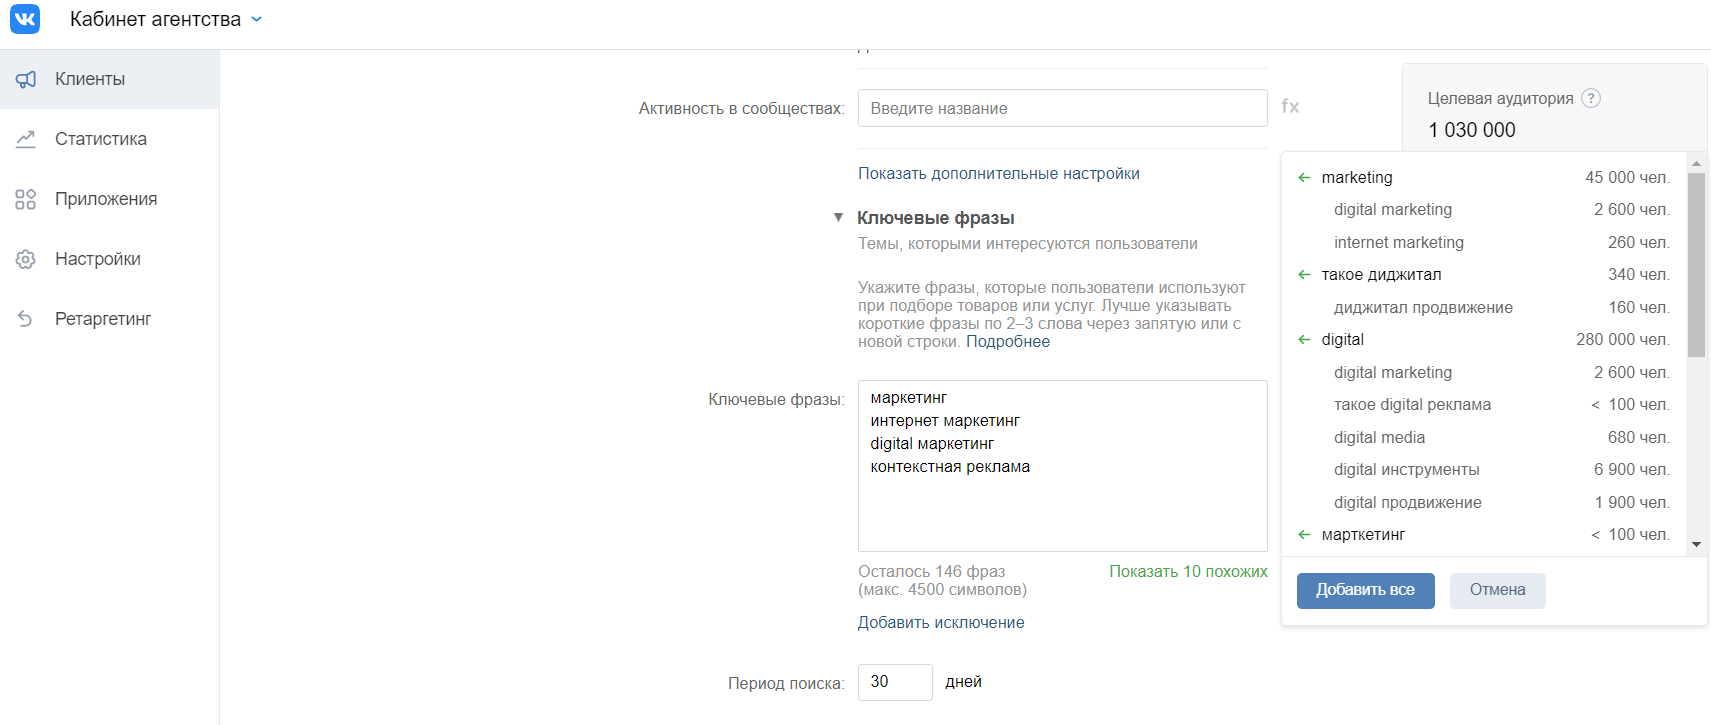Select the digital media suggestion
Viewport: 1711px width, 725px height.
click(x=1484, y=437)
